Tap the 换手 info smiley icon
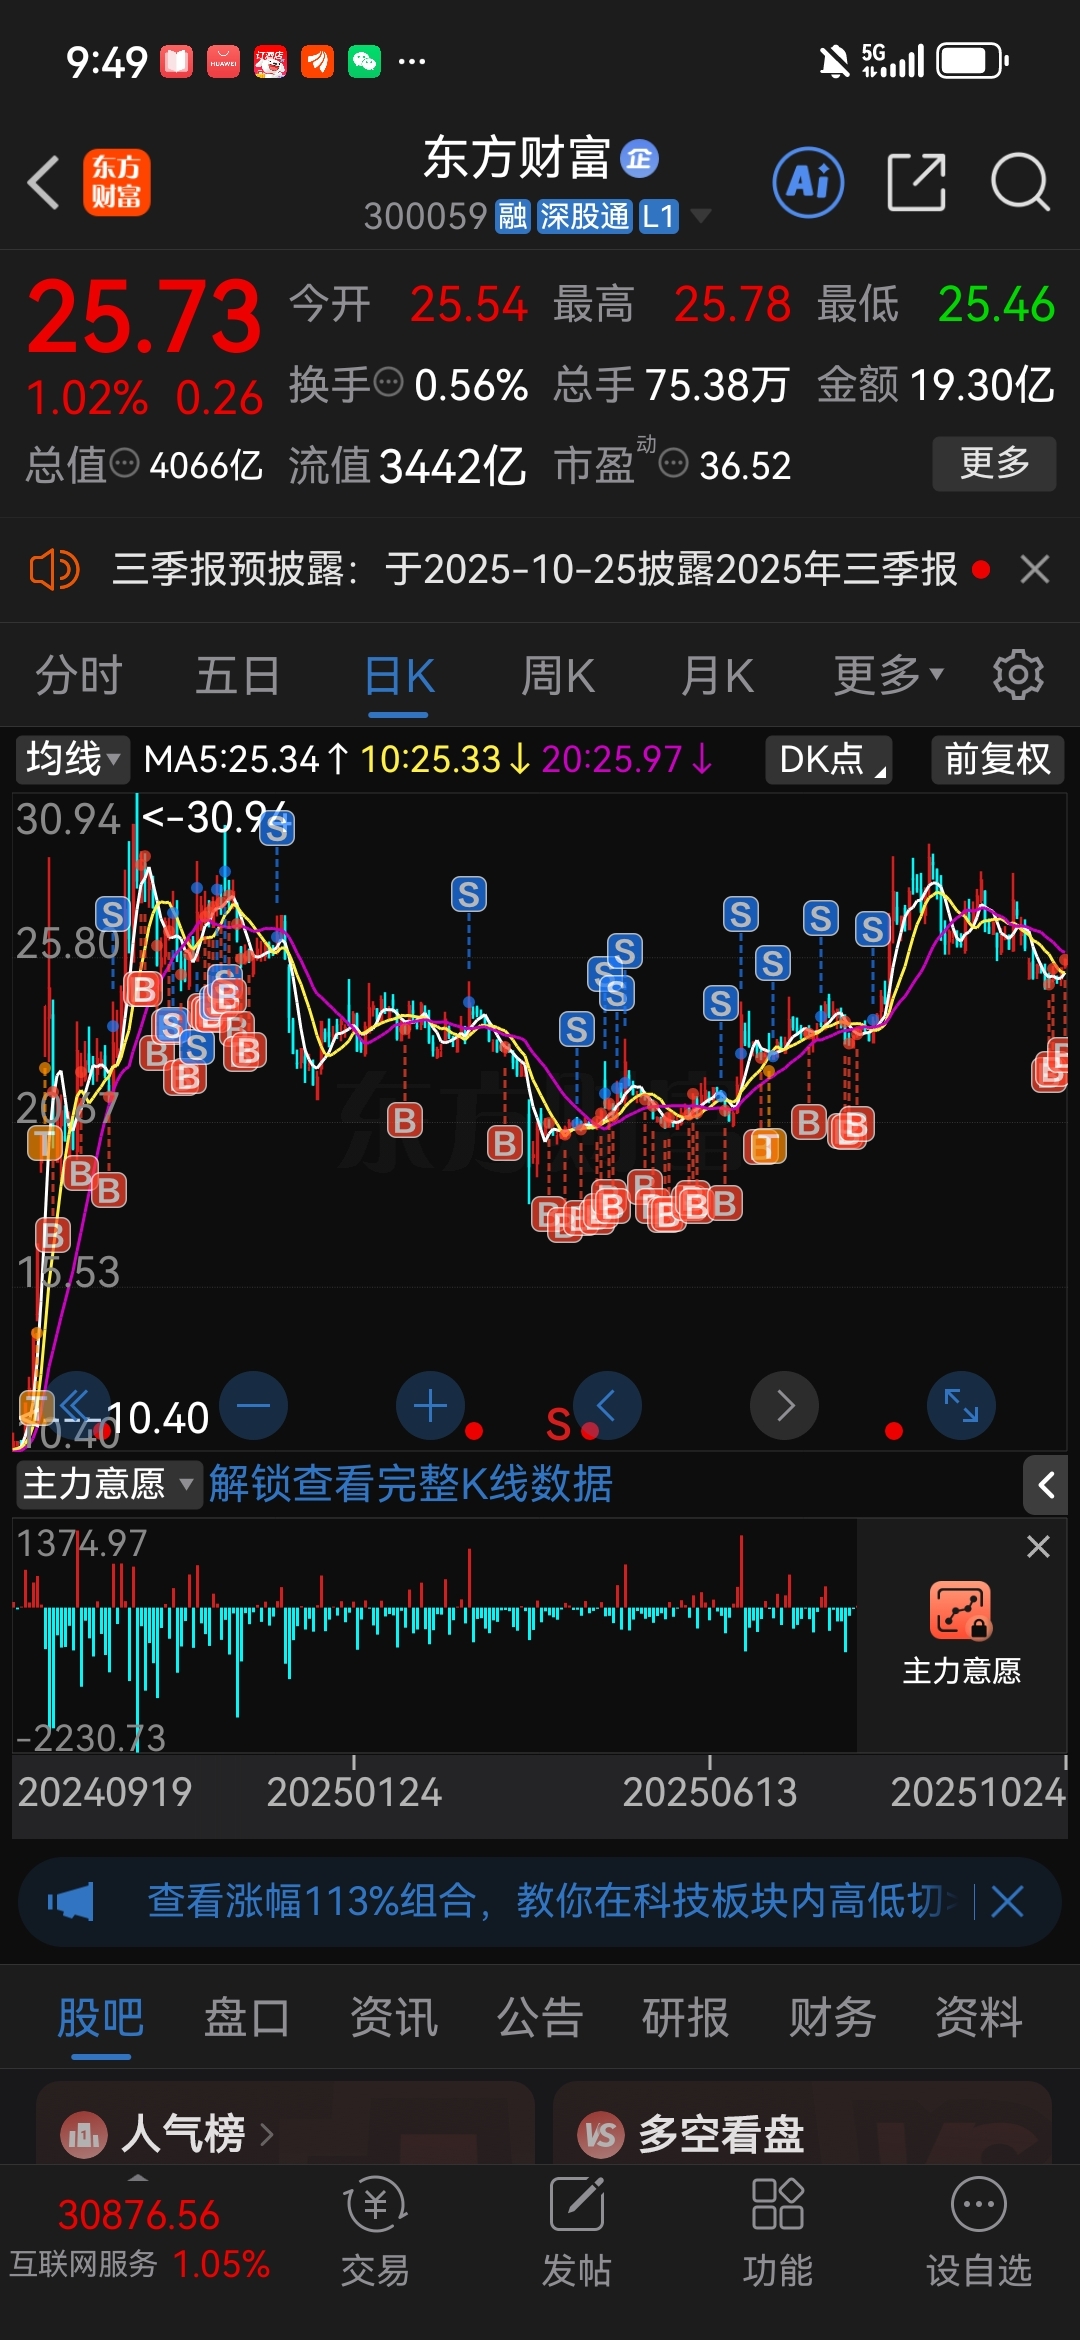1080x2340 pixels. click(x=388, y=382)
